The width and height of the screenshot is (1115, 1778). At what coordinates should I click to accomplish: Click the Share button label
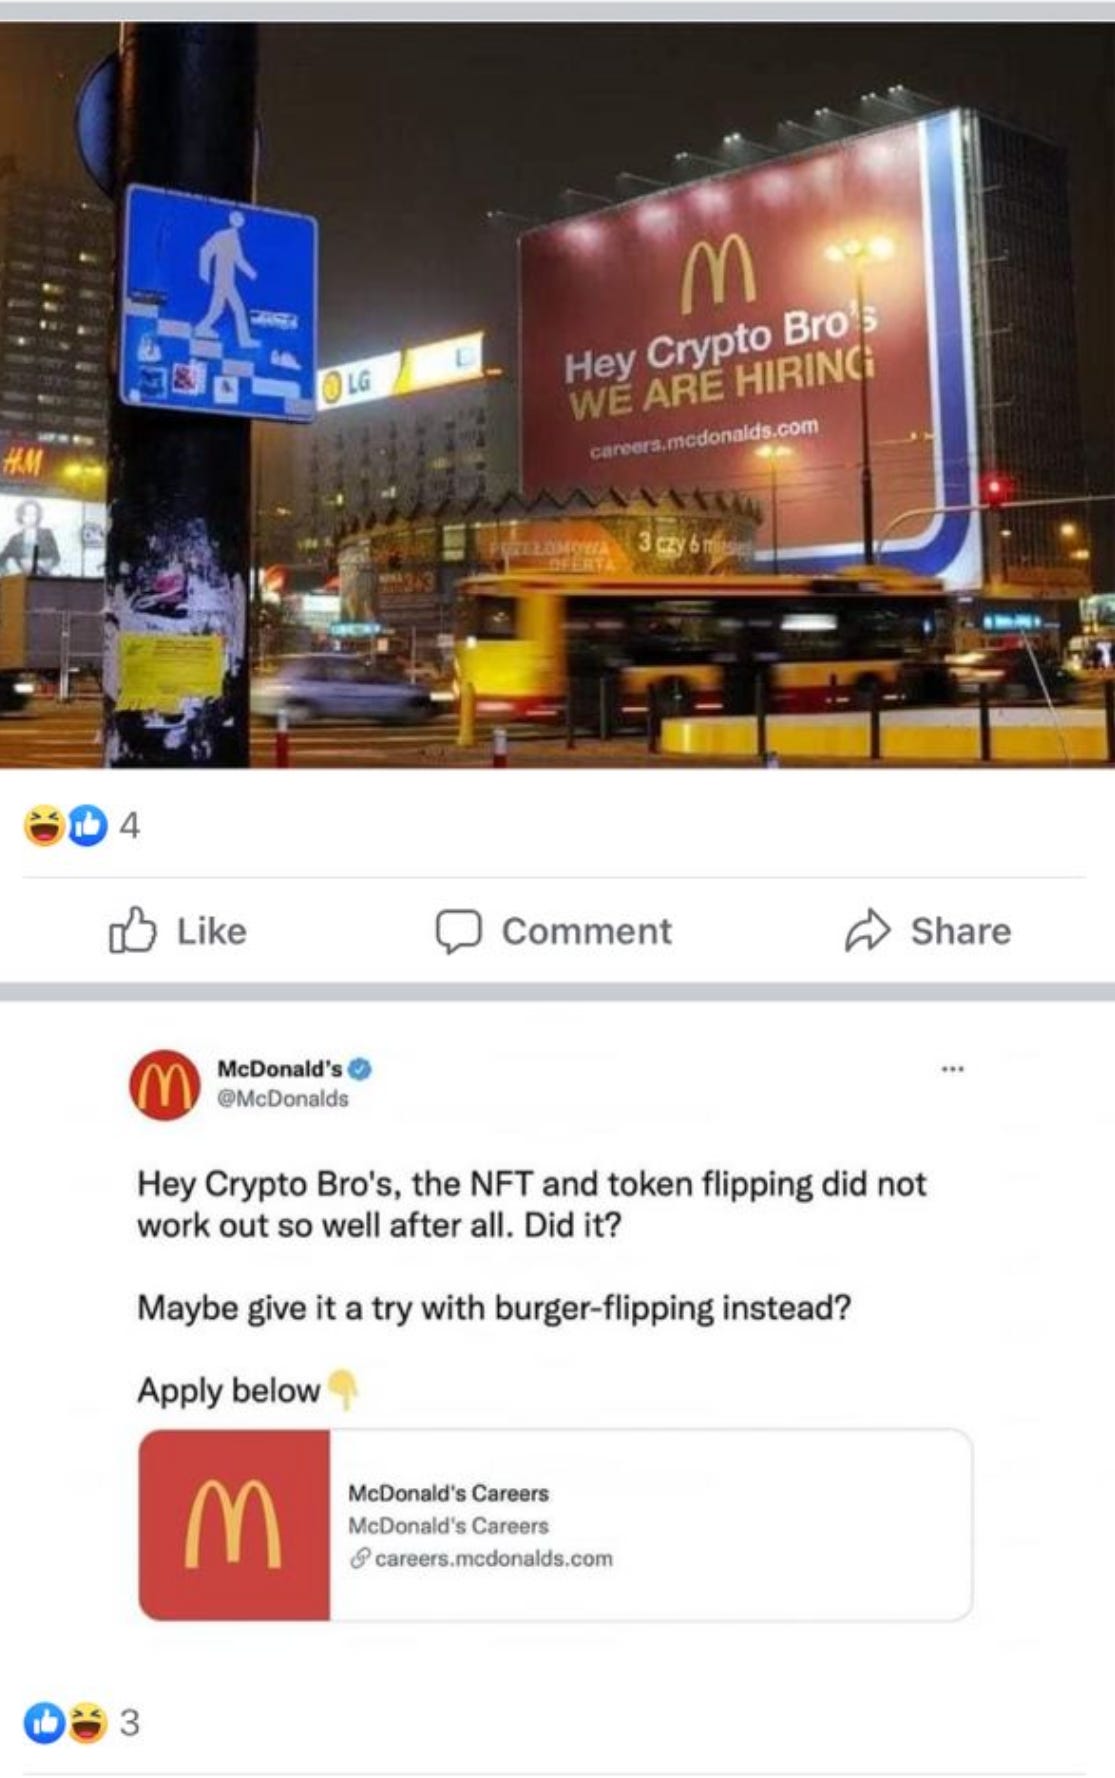click(x=961, y=931)
